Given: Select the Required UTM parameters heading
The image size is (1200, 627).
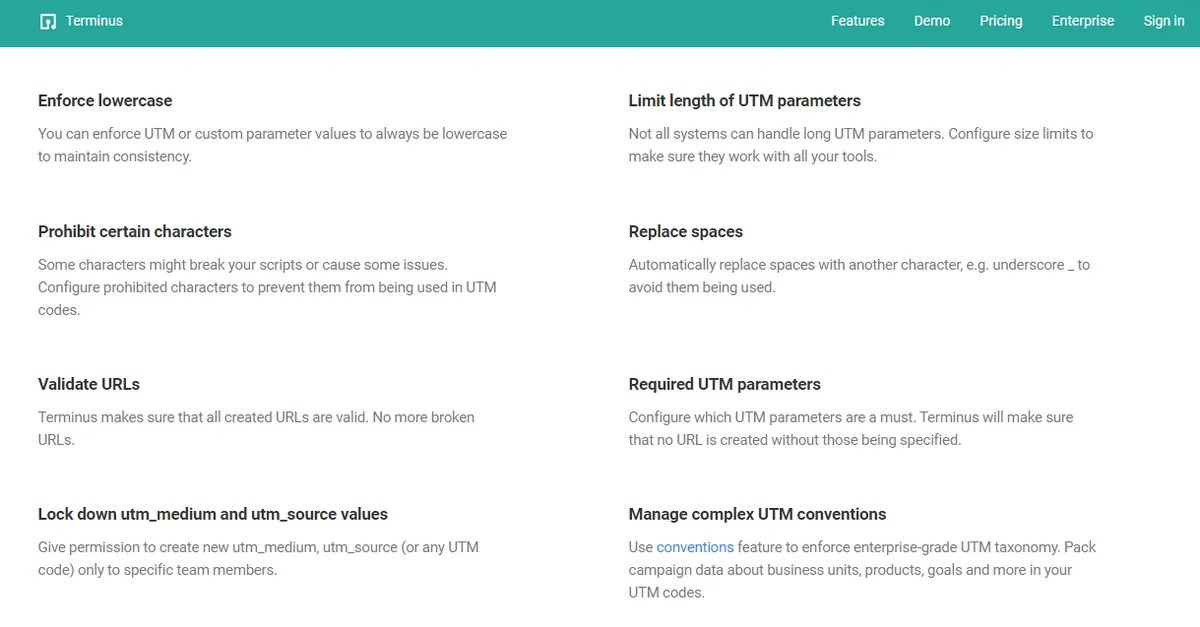Looking at the screenshot, I should [x=724, y=384].
